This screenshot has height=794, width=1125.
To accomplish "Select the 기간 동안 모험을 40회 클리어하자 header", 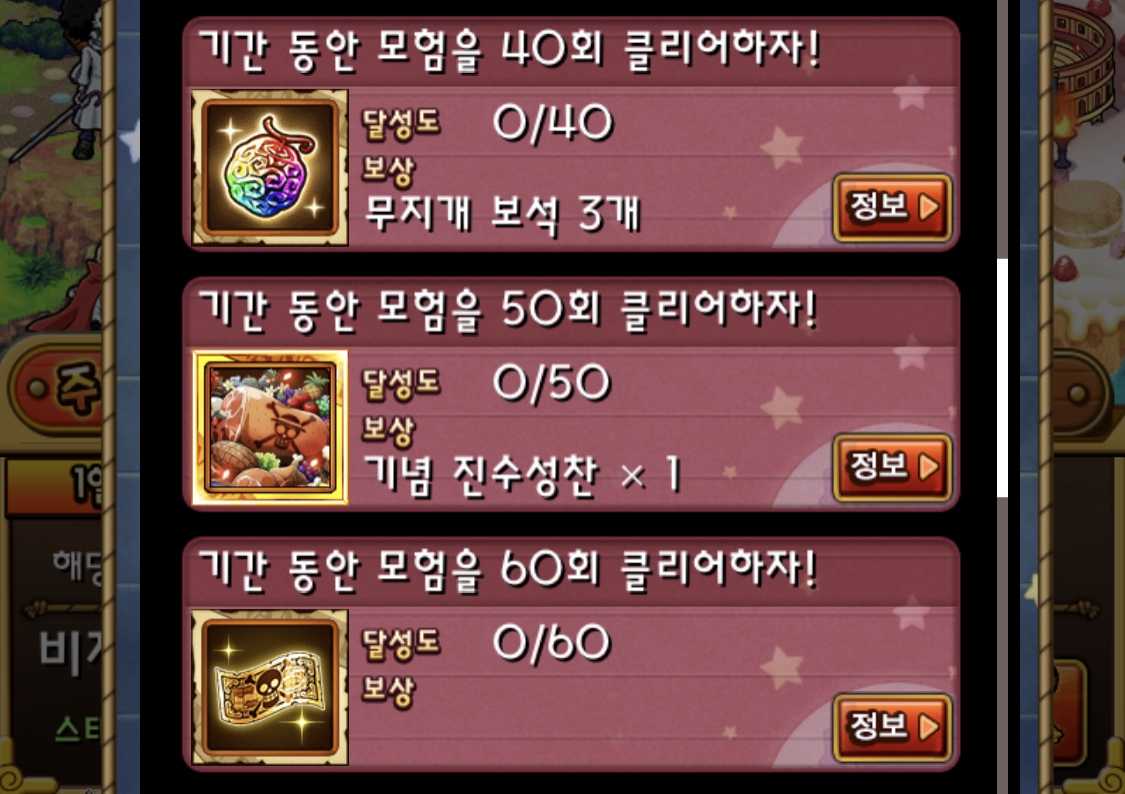I will (508, 50).
